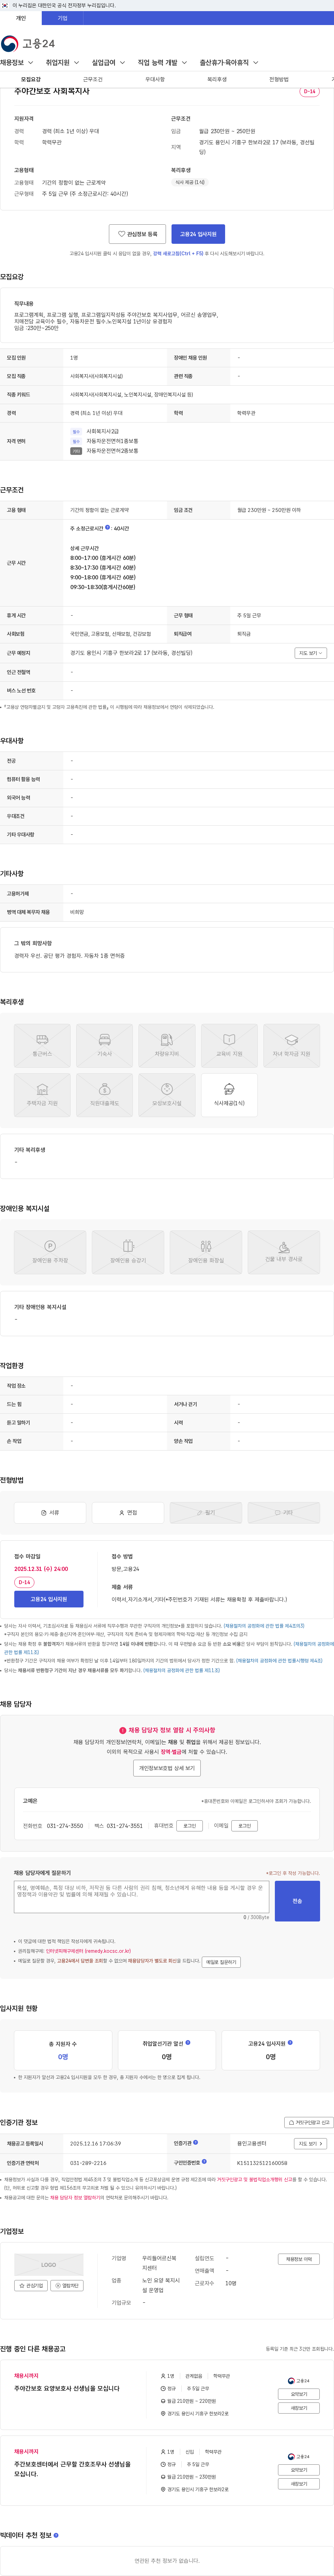Jump to the 우대사항 section tab
Viewport: 334px width, 2576px height.
(155, 79)
